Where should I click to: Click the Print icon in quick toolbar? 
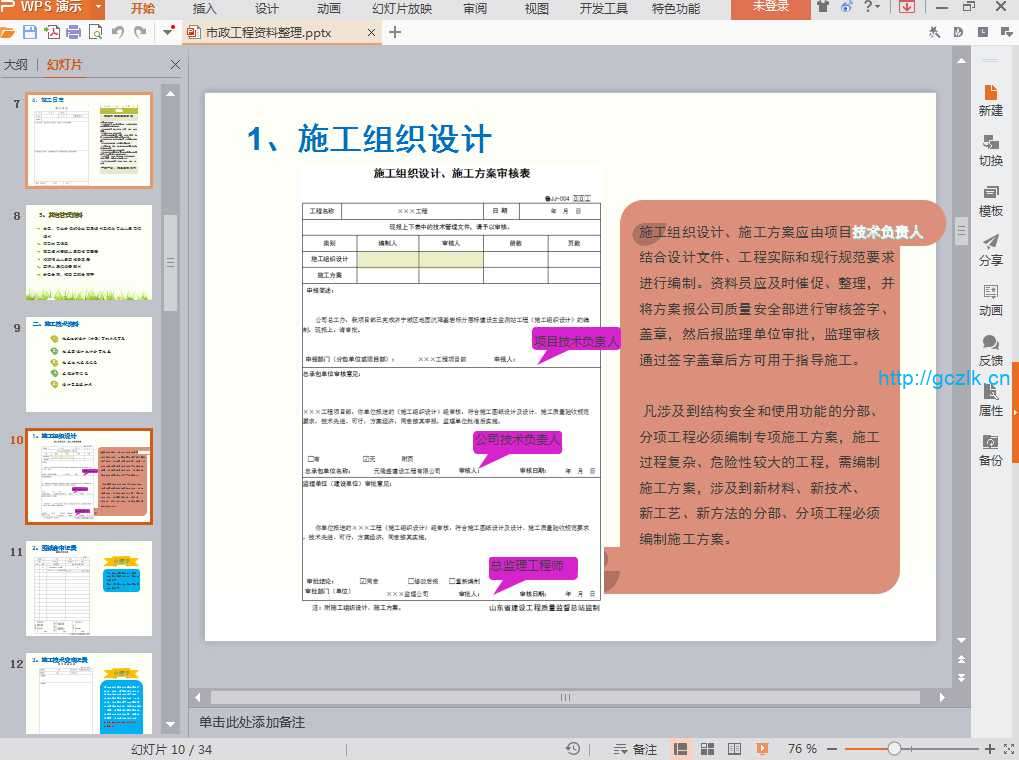point(73,32)
